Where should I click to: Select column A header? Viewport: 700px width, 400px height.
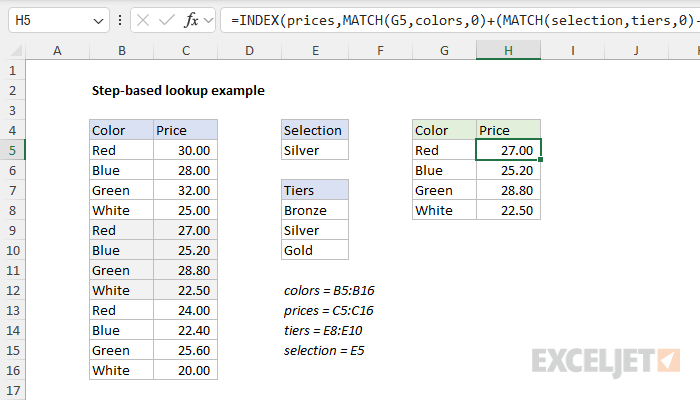57,50
